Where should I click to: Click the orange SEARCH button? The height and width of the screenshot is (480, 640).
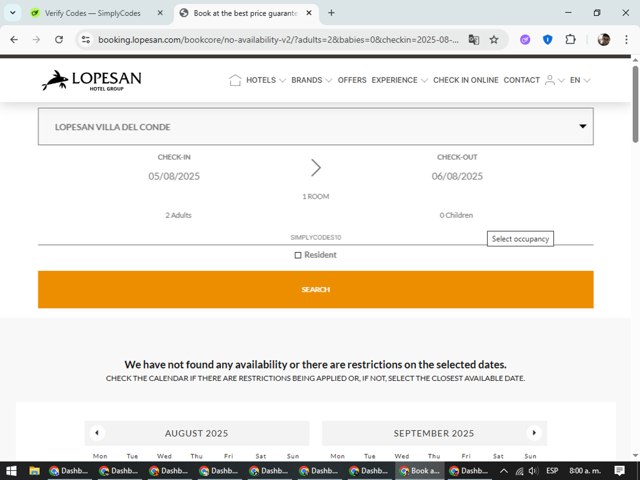click(x=316, y=289)
